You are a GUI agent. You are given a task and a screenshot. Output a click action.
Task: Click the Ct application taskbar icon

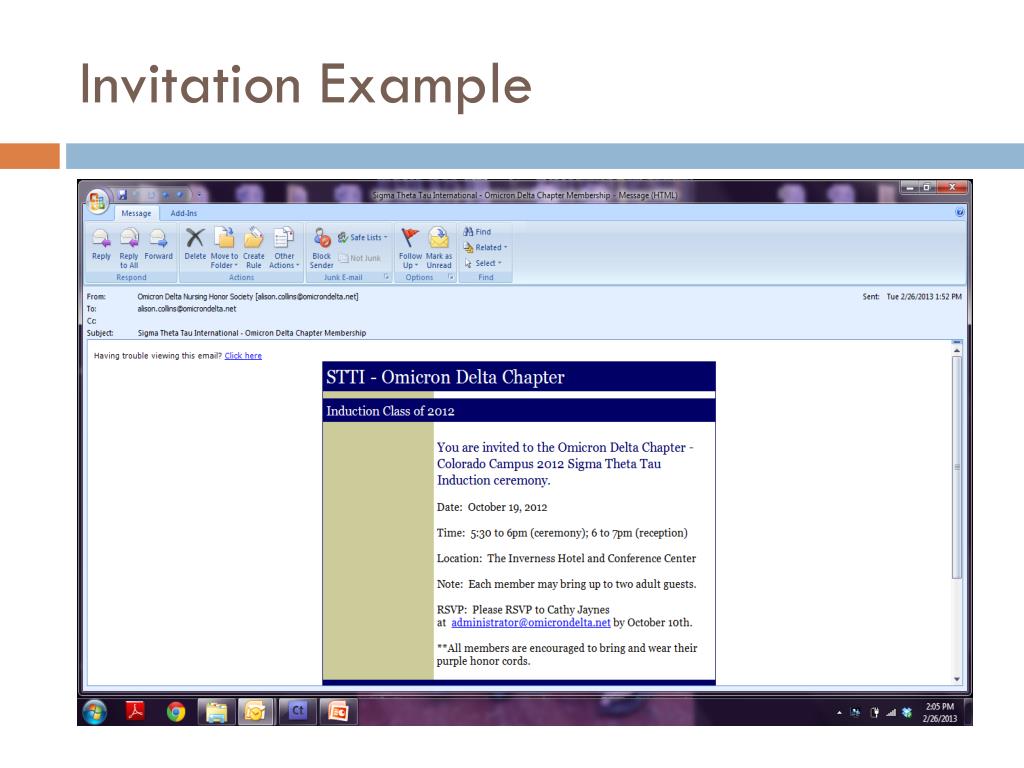coord(298,711)
